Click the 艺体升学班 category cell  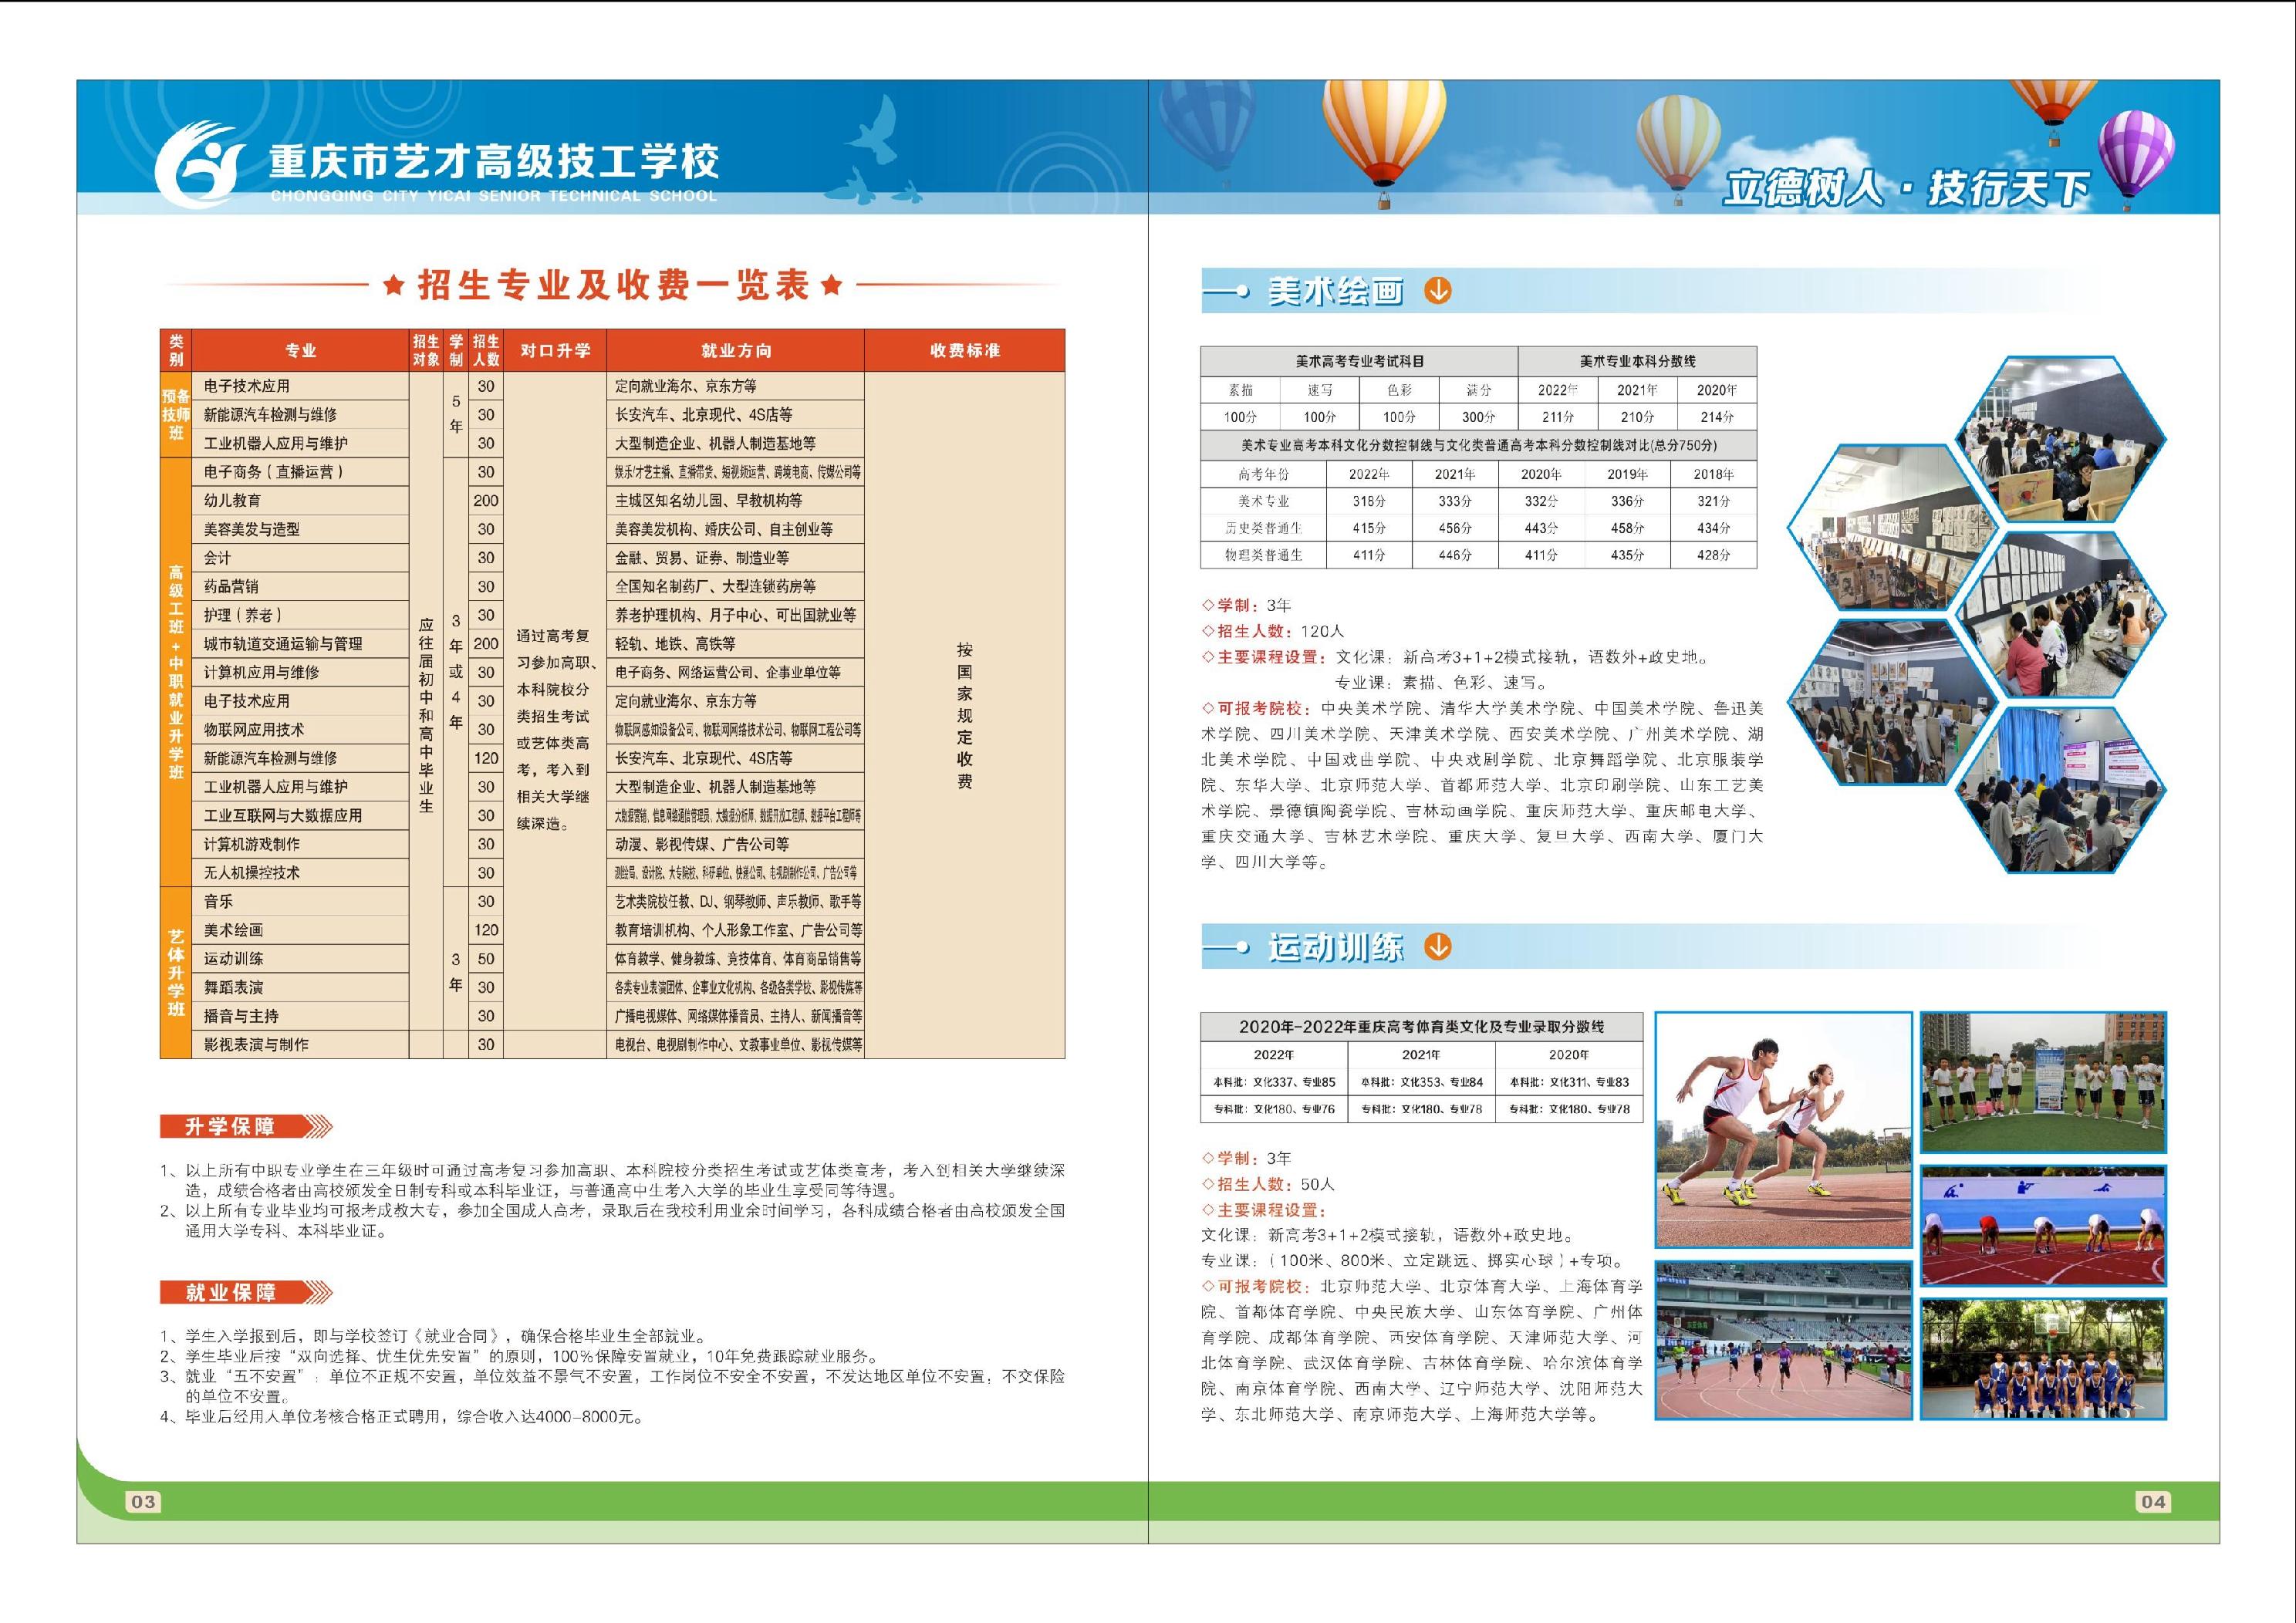tap(176, 972)
